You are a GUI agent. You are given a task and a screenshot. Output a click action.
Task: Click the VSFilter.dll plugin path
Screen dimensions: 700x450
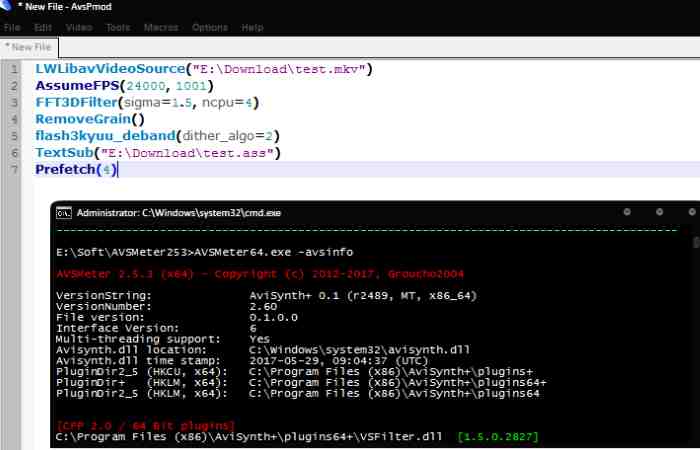point(249,436)
